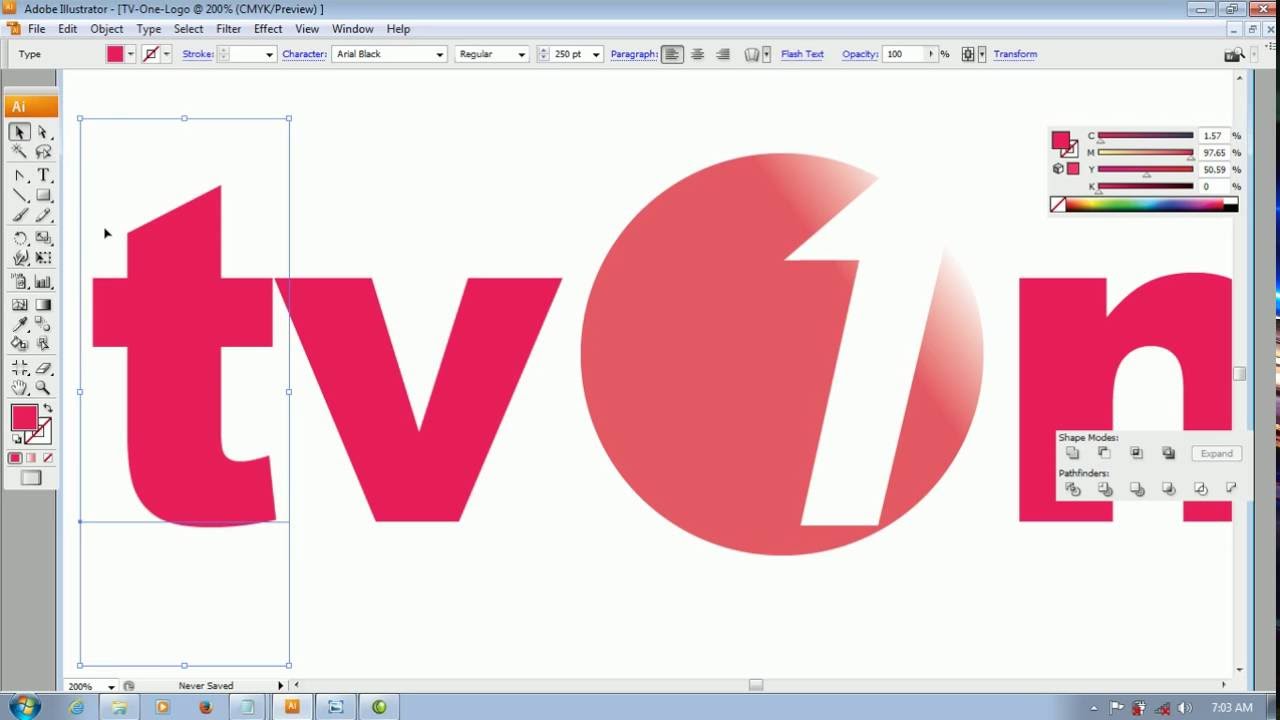The width and height of the screenshot is (1280, 720).
Task: Select the Pencil tool
Action: (x=43, y=215)
